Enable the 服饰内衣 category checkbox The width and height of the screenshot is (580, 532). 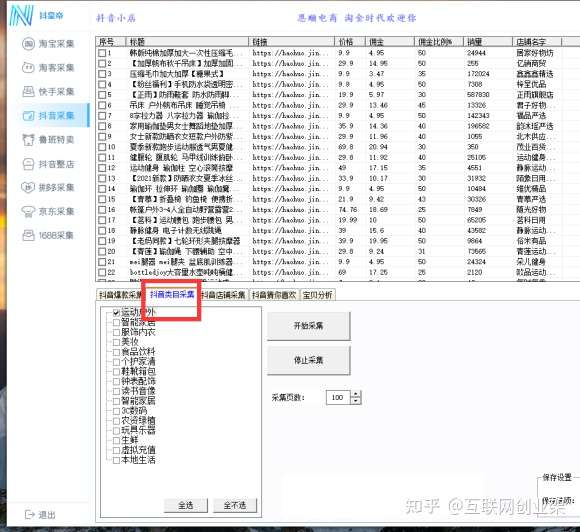pyautogui.click(x=117, y=332)
